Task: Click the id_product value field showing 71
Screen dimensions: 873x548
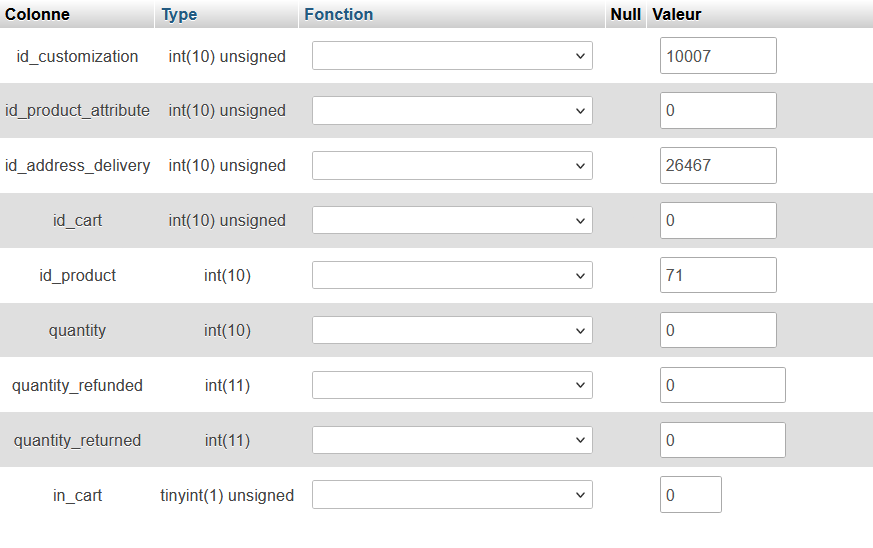Action: coord(718,275)
